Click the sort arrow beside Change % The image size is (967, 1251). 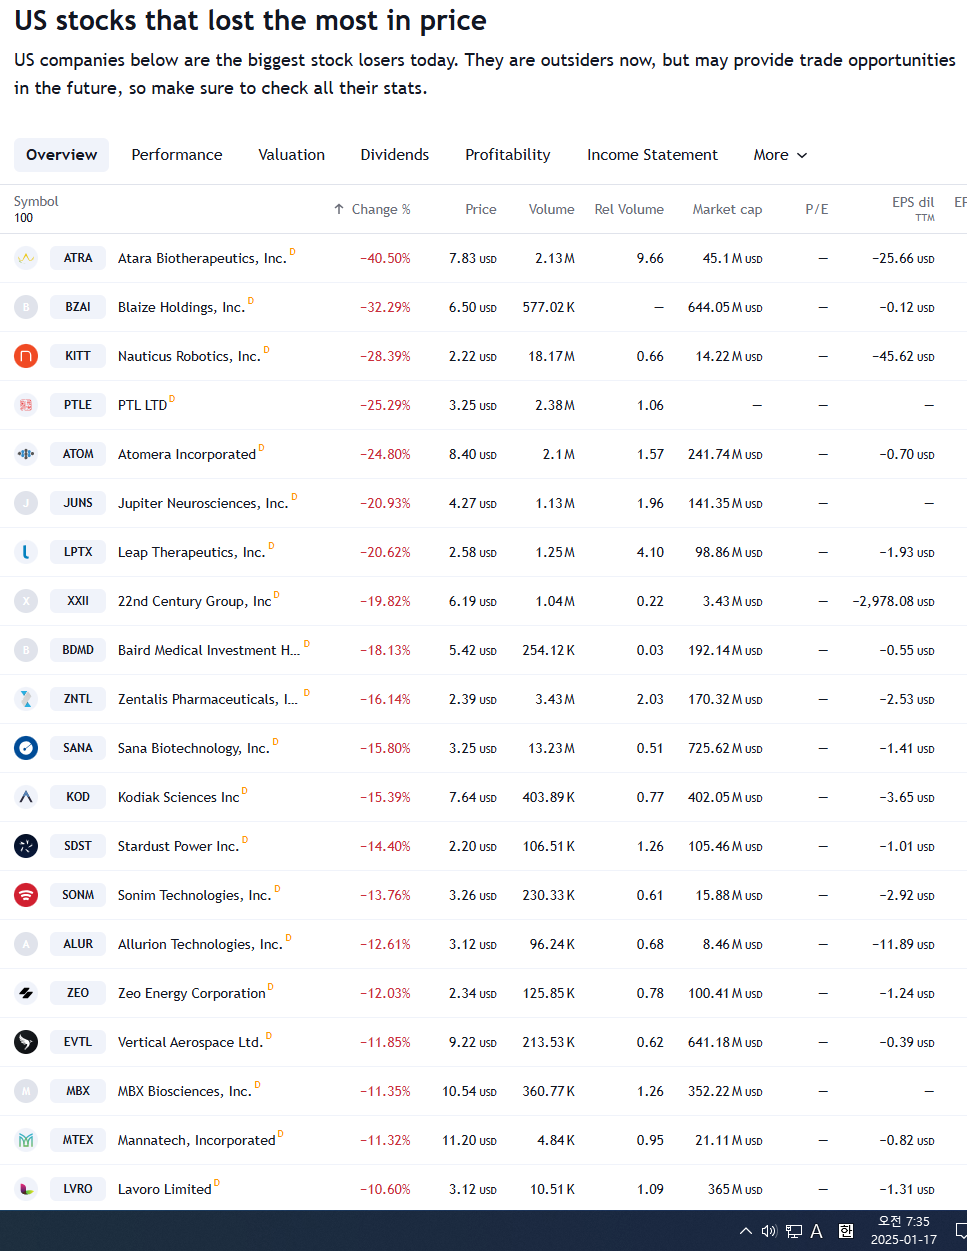[339, 209]
